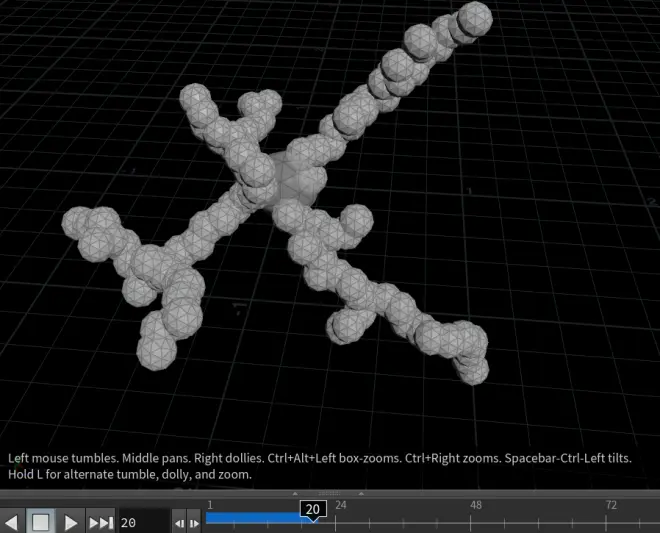Click frame 1 label on timeline

click(210, 505)
